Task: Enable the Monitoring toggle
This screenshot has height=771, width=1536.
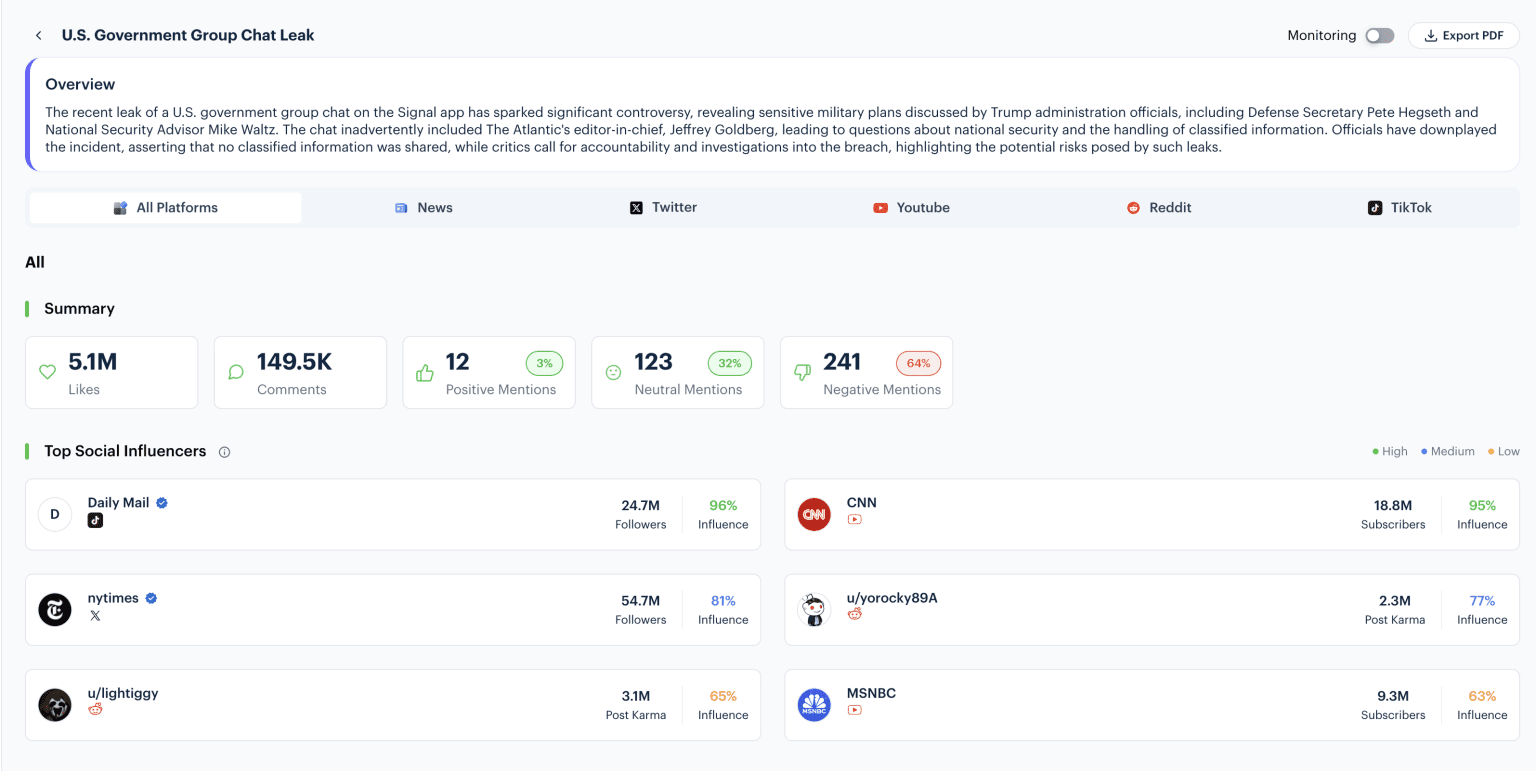Action: coord(1379,35)
